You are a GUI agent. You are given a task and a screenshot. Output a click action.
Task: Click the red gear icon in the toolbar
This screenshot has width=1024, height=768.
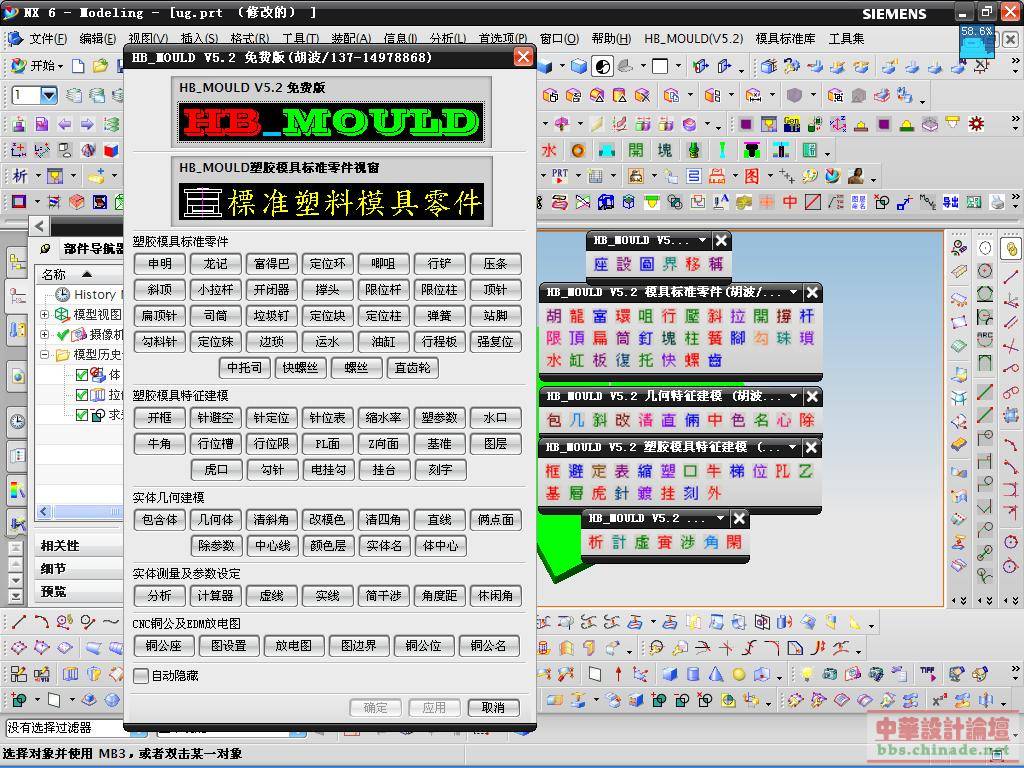[x=976, y=124]
